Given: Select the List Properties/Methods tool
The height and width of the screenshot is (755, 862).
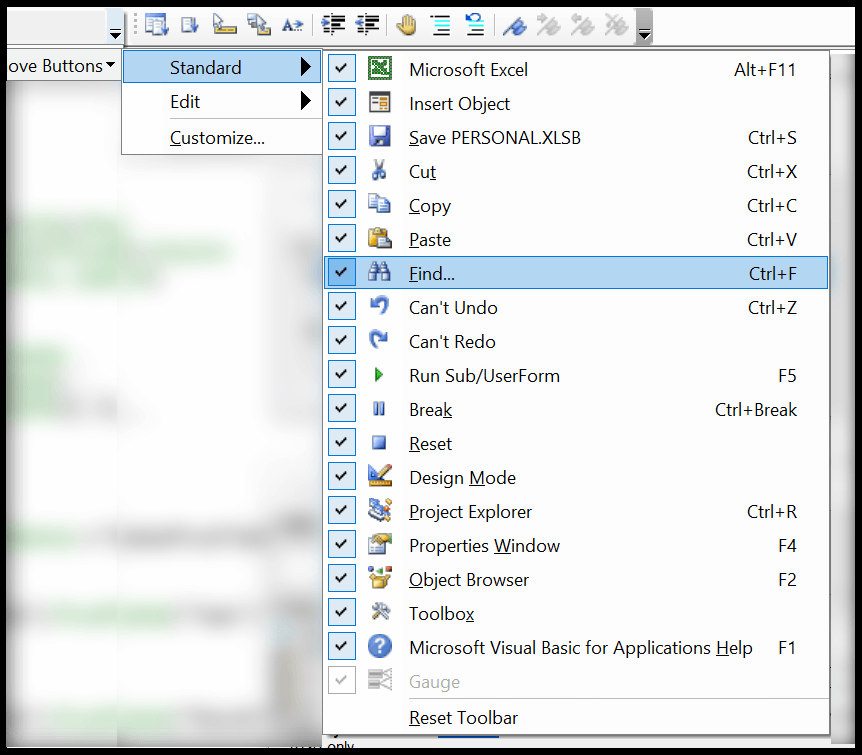Looking at the screenshot, I should 157,24.
